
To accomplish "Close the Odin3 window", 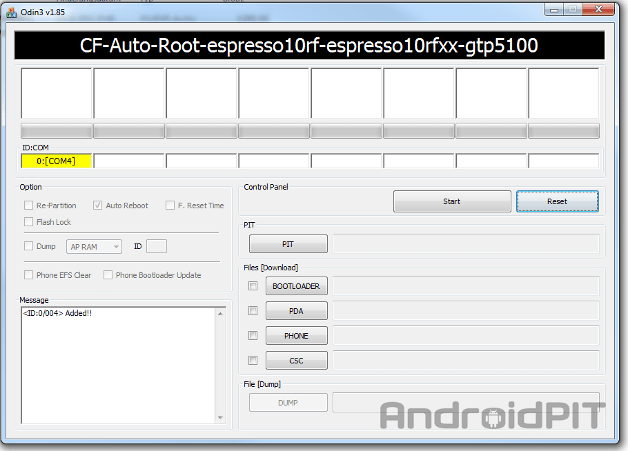I will [x=598, y=10].
